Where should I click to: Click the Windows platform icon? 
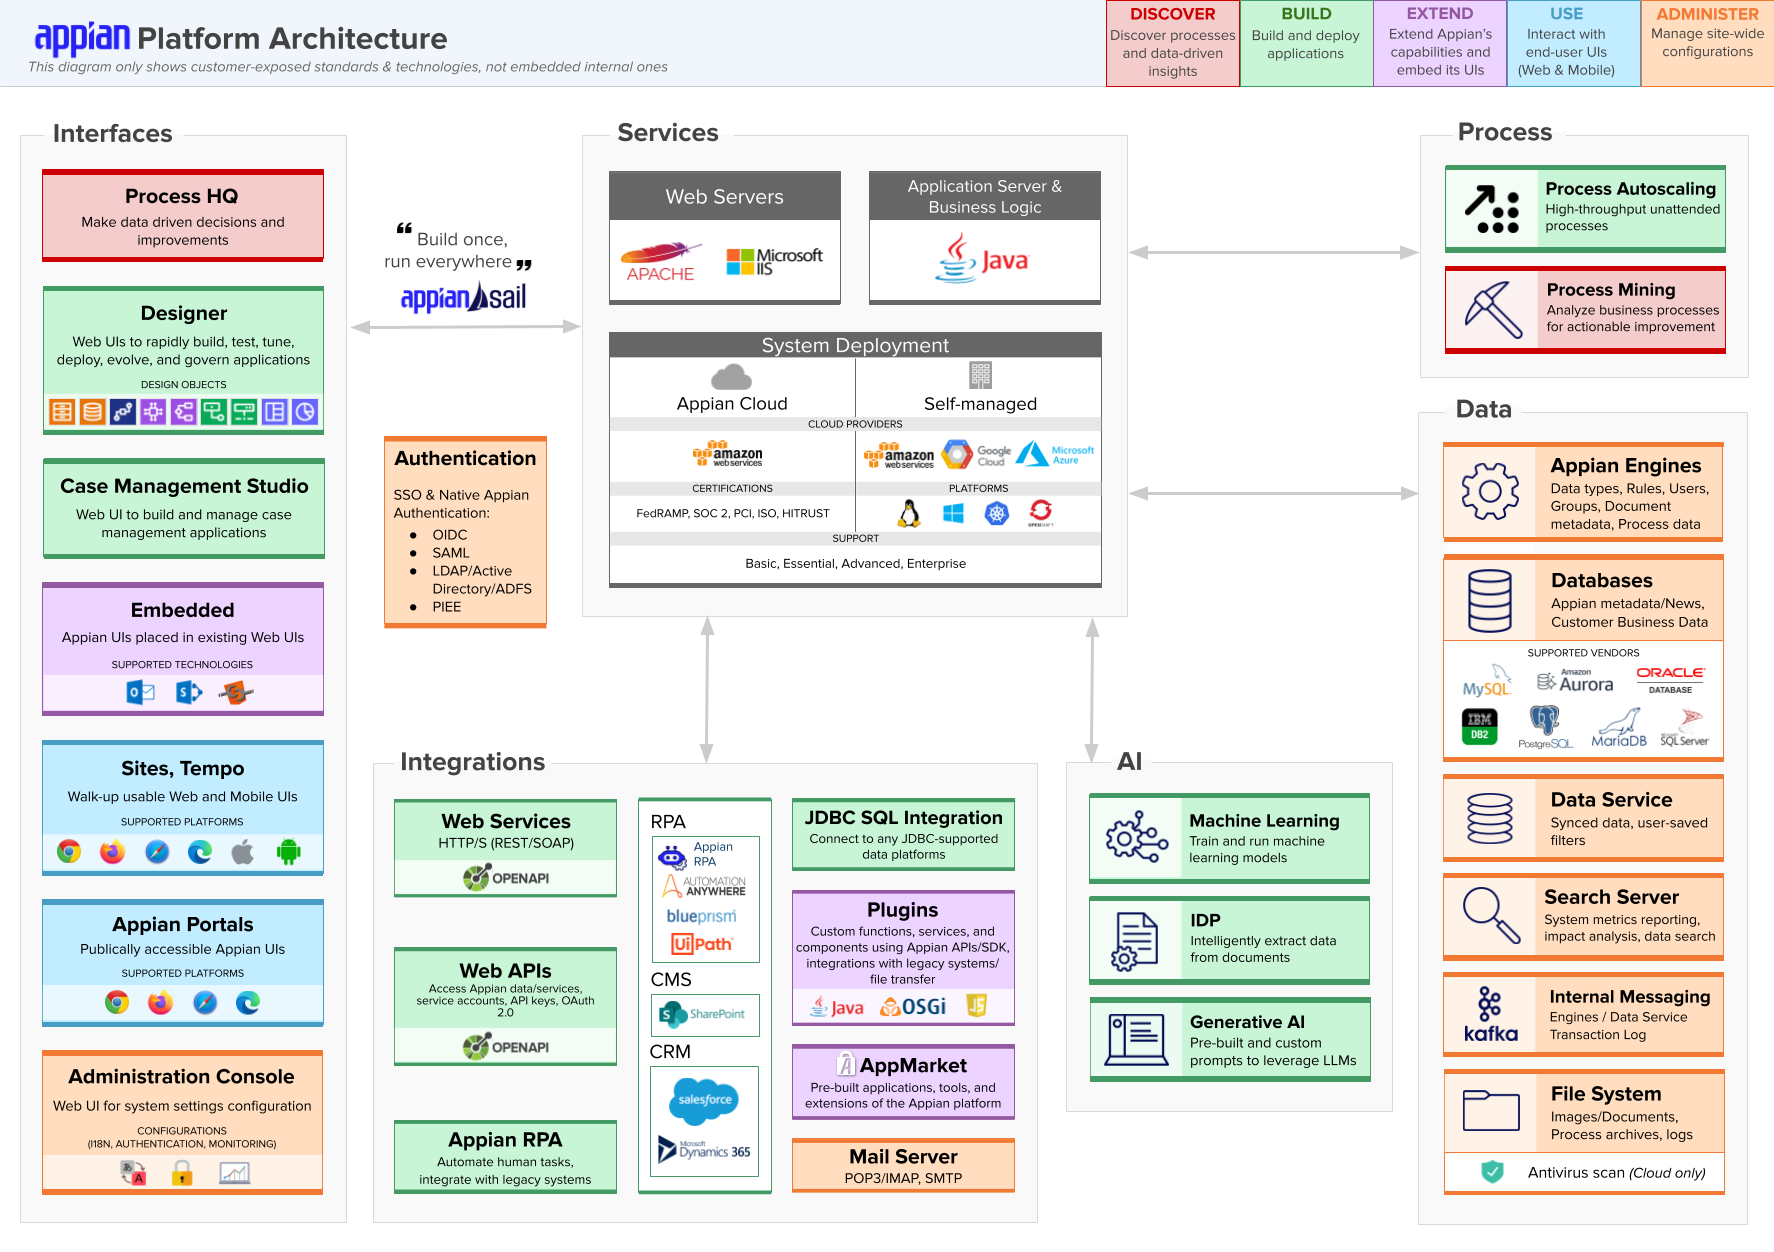(953, 513)
